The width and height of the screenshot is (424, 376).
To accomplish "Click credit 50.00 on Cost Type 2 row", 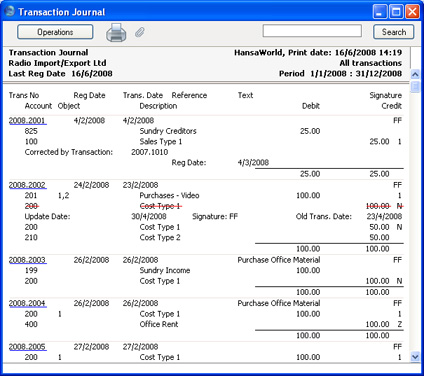I will 379,238.
